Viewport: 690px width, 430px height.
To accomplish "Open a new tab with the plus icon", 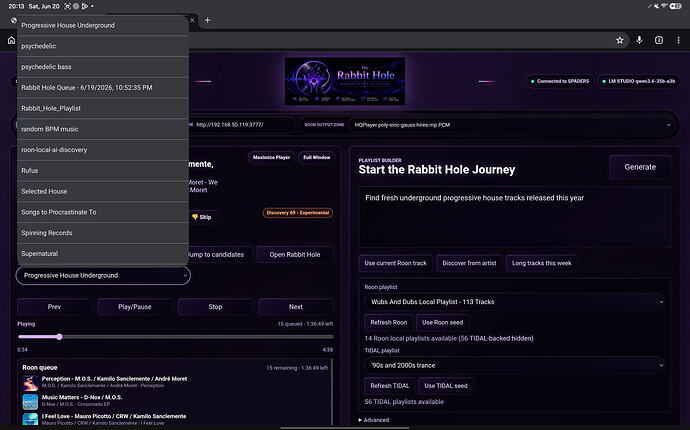I will pos(207,20).
